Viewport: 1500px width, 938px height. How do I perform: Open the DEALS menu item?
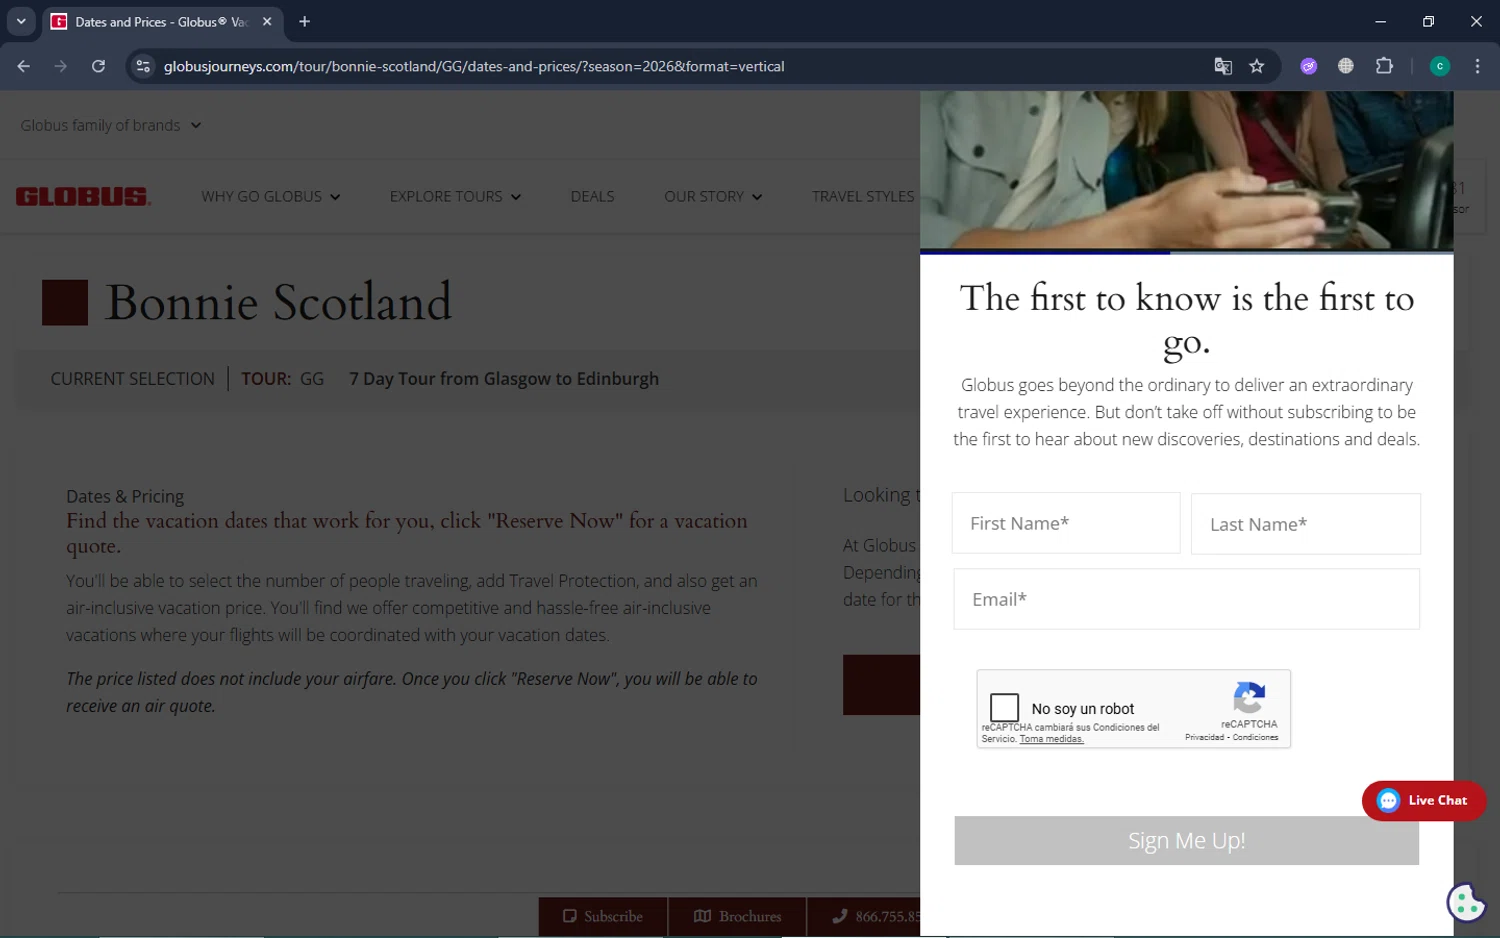(592, 196)
